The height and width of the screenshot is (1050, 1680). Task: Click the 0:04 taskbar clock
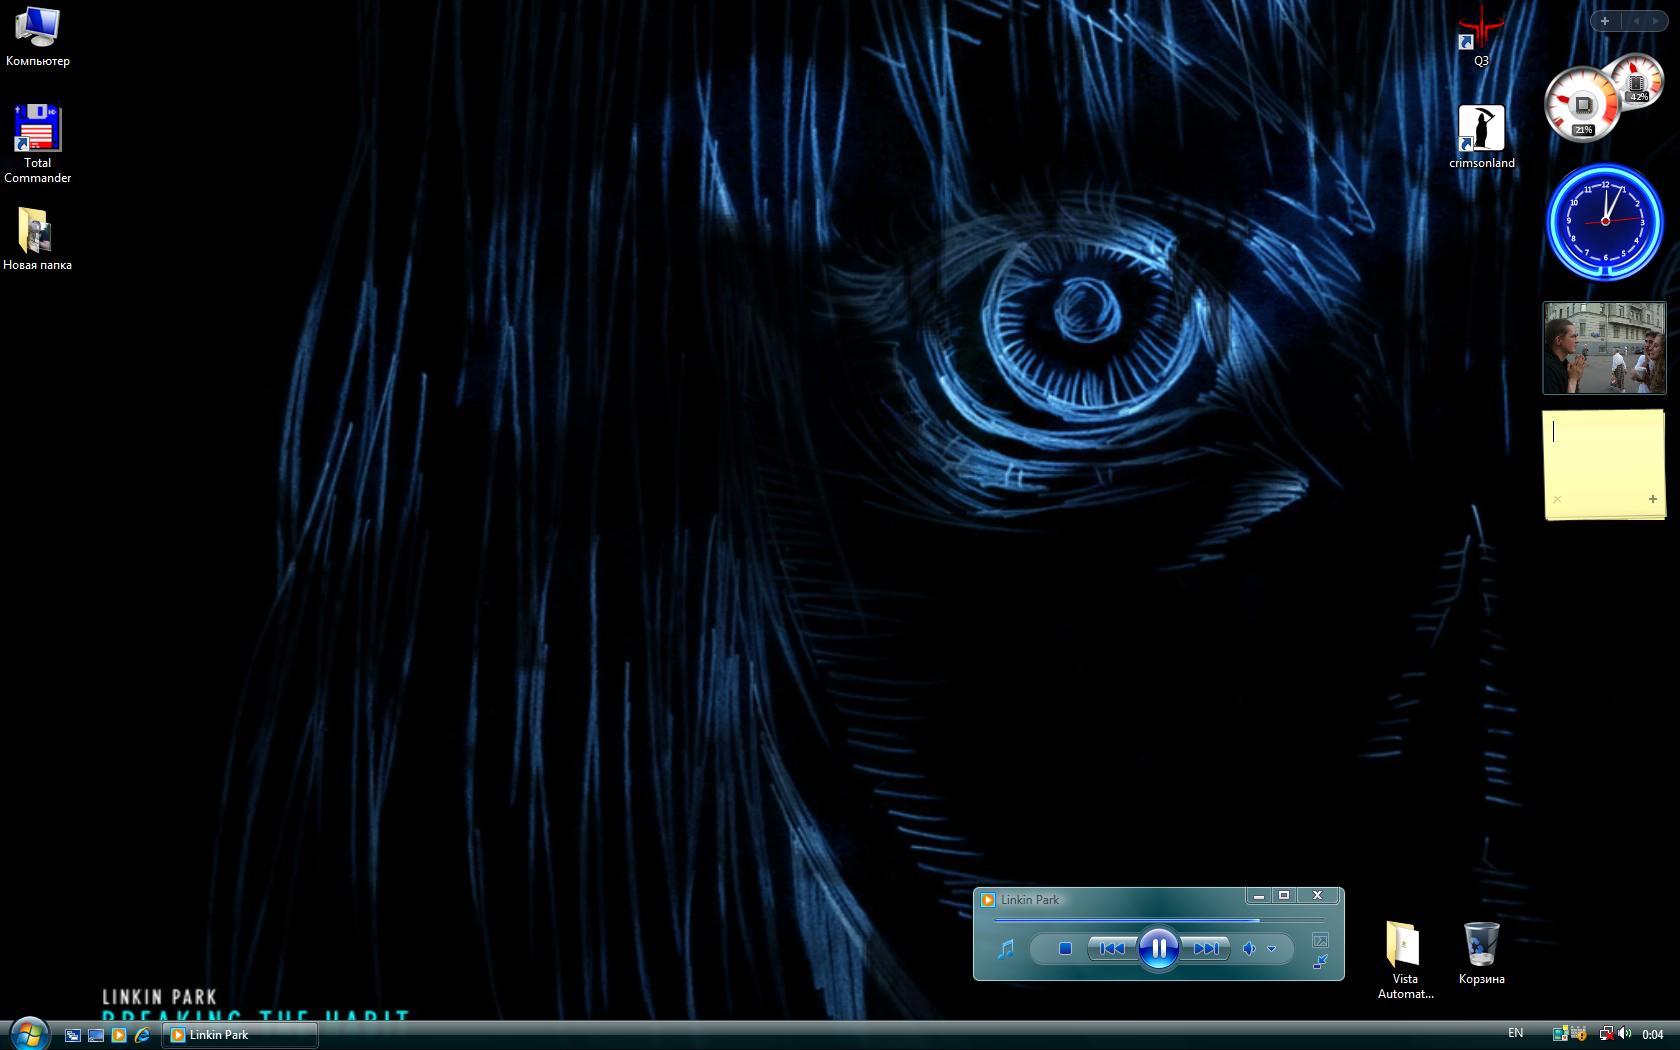[x=1653, y=1035]
